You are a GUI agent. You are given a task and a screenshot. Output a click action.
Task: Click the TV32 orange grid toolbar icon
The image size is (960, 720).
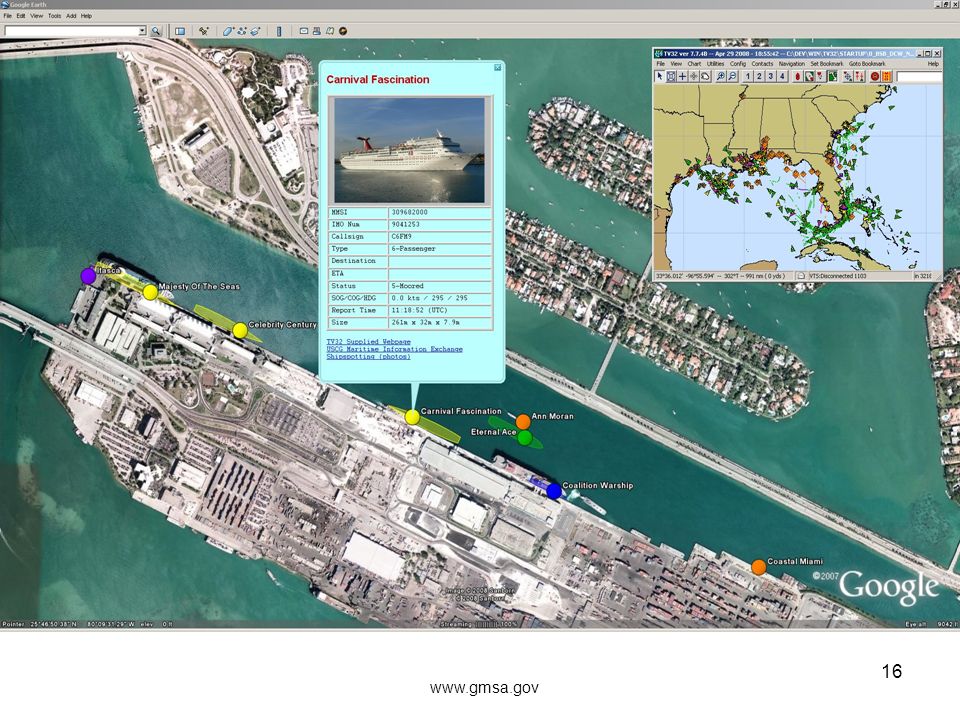[x=887, y=76]
